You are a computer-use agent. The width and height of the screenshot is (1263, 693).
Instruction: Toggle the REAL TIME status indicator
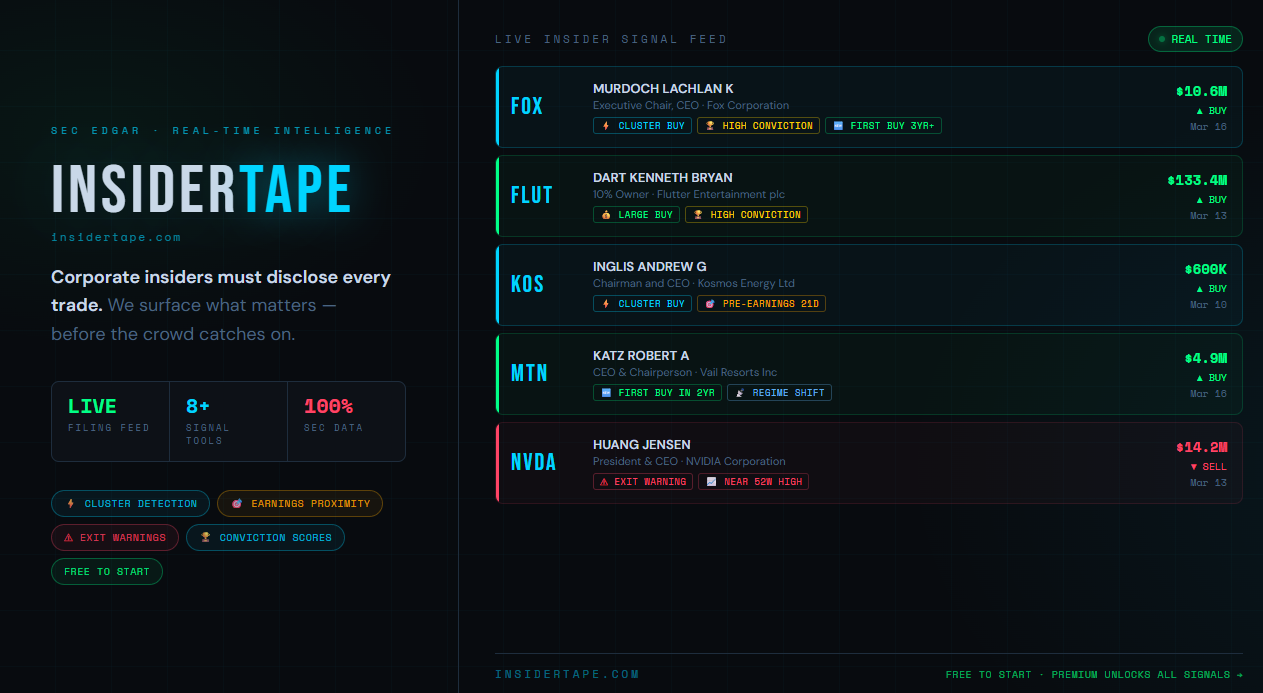pyautogui.click(x=1195, y=38)
